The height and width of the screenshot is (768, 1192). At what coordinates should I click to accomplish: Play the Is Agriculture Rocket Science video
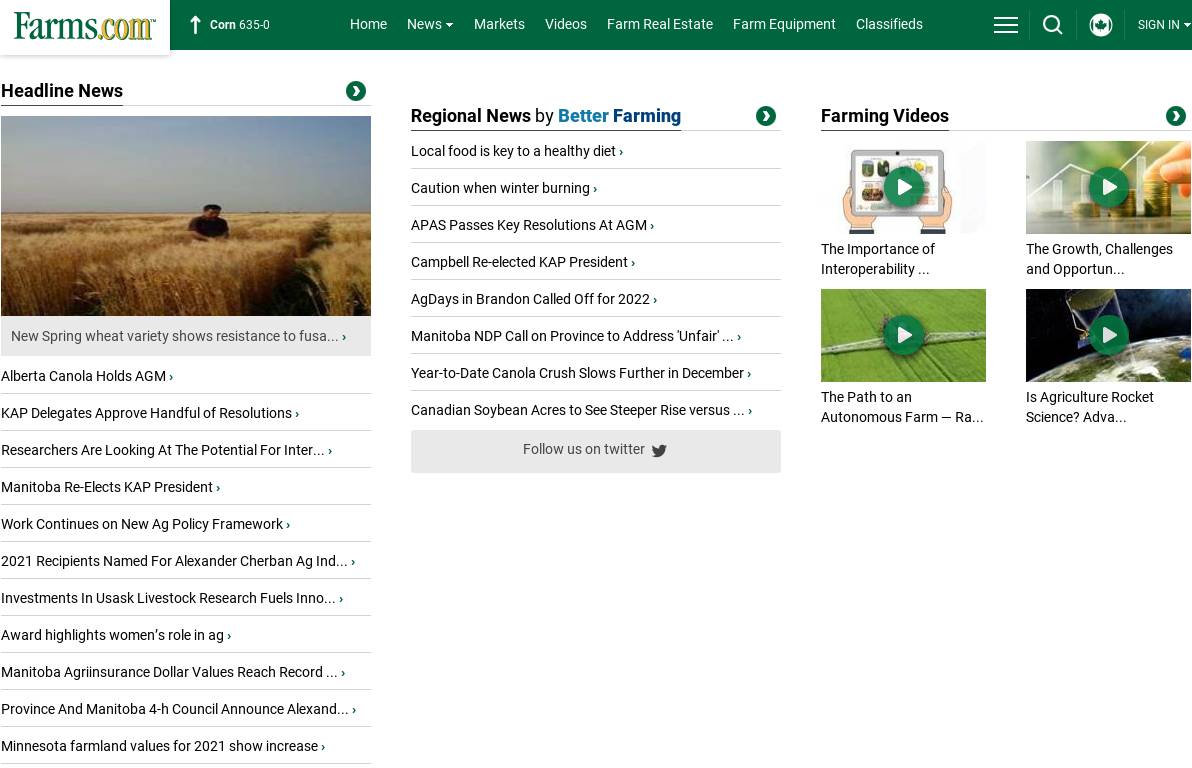[1108, 335]
